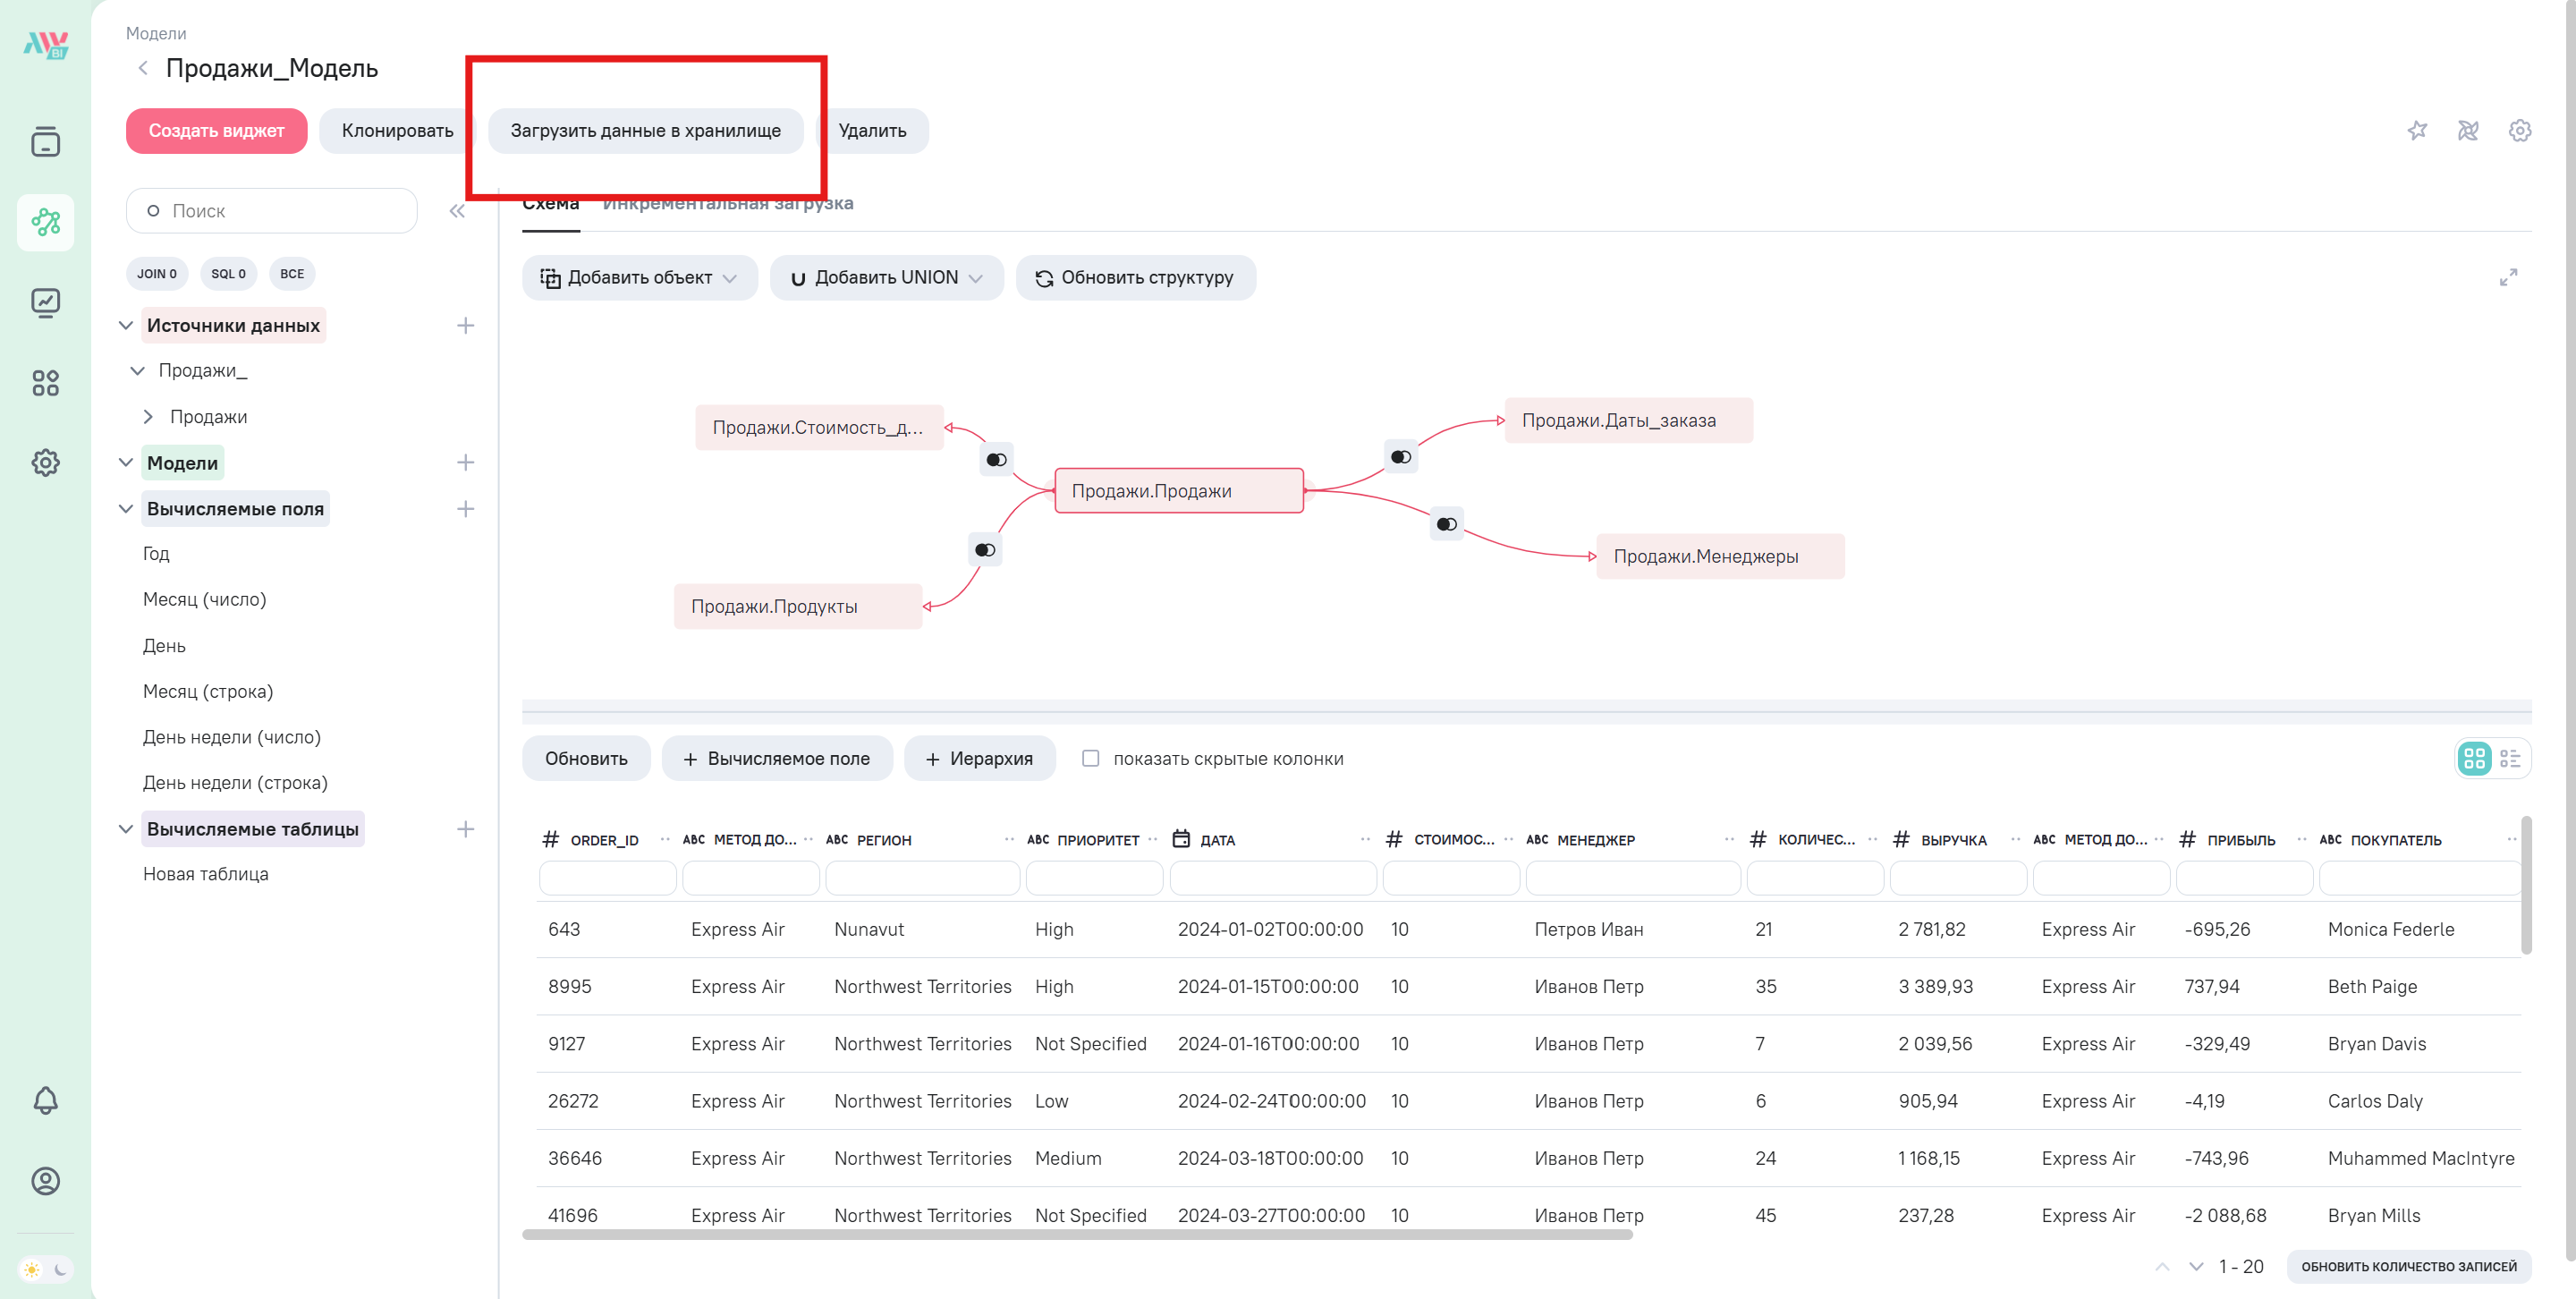Expand schema to fullscreen
Viewport: 2576px width, 1299px height.
tap(2508, 277)
